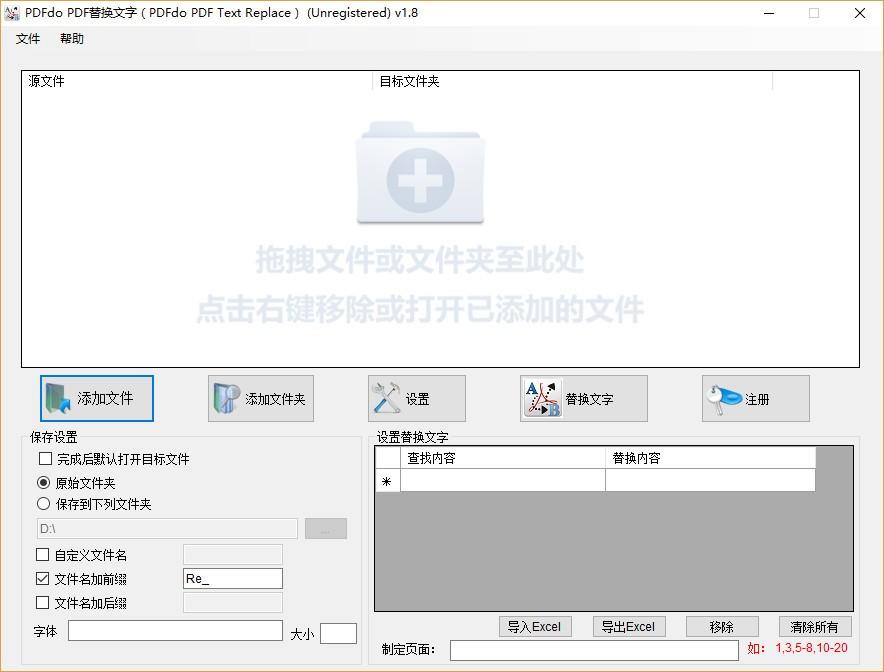
Task: Click the 清除所有 button
Action: click(815, 626)
